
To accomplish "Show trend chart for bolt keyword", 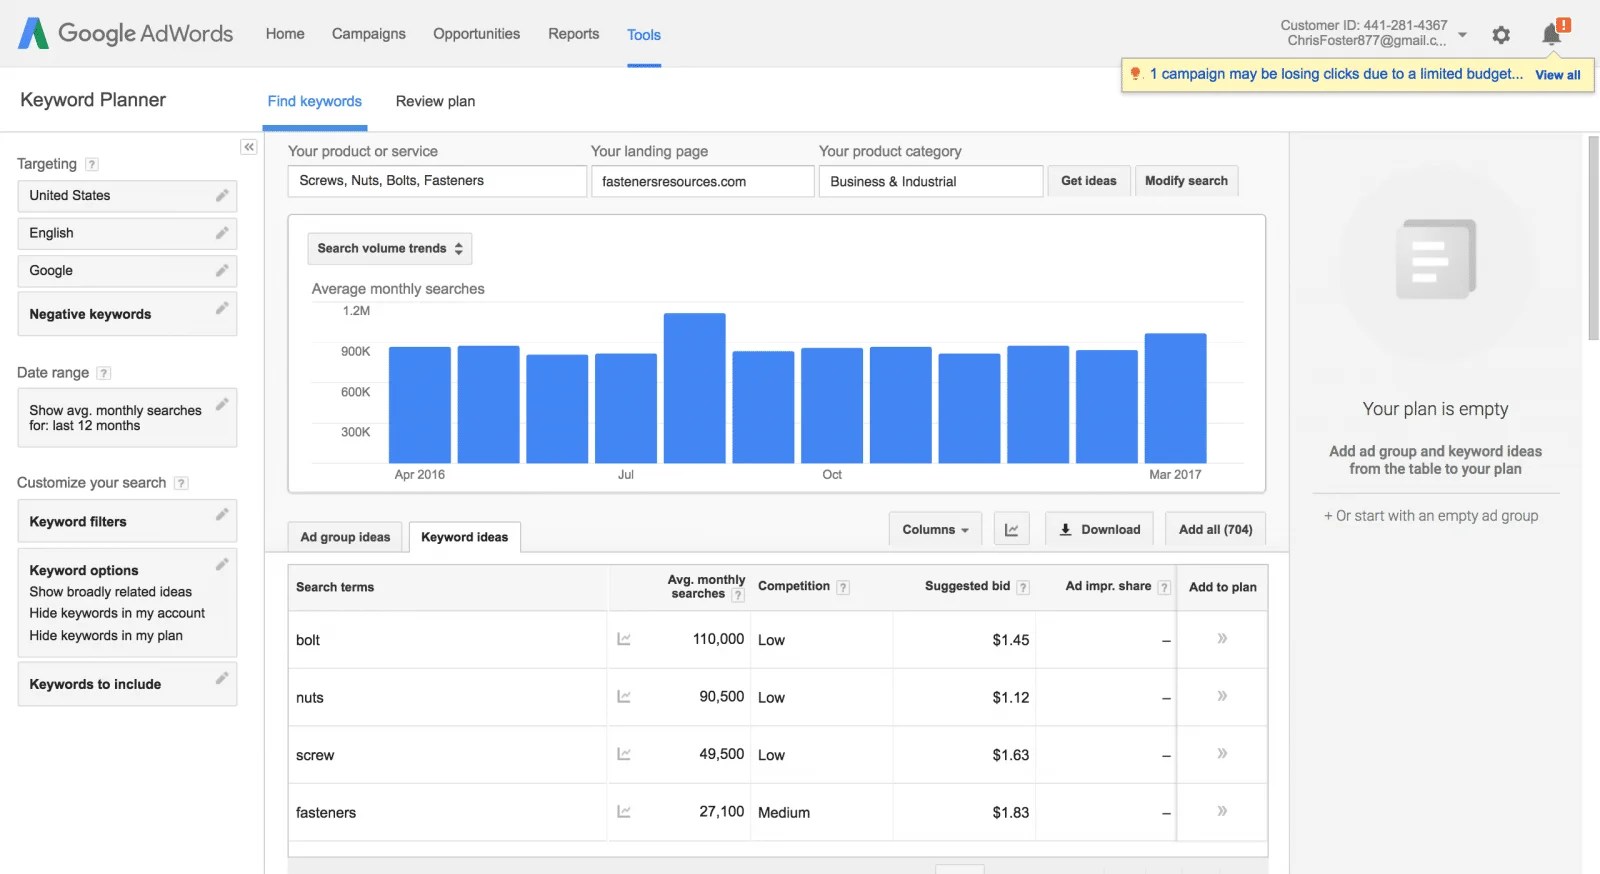I will click(x=624, y=639).
